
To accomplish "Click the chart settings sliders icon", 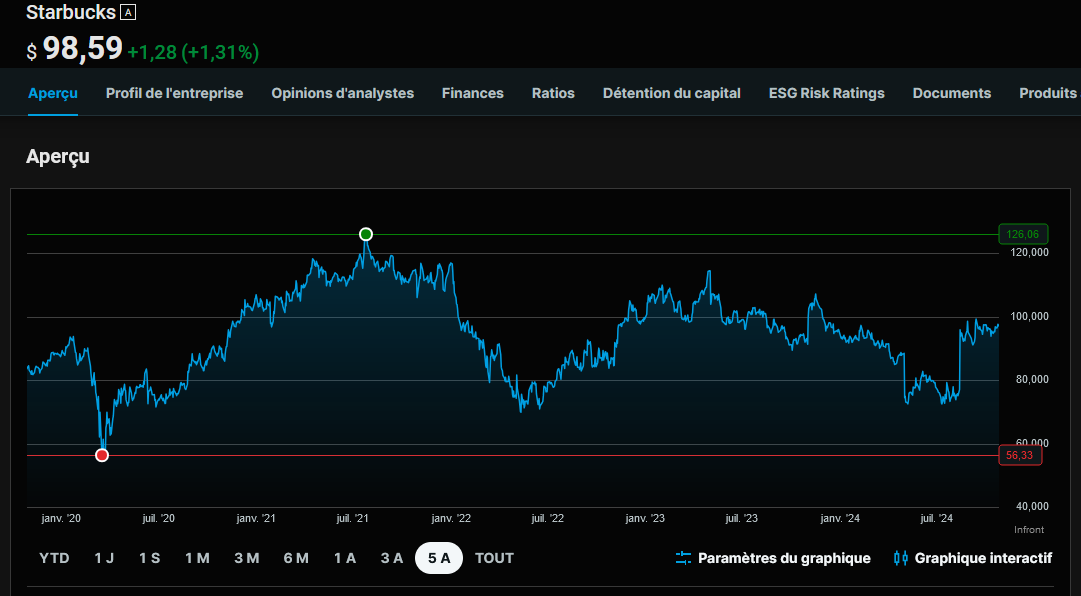I will pyautogui.click(x=683, y=558).
